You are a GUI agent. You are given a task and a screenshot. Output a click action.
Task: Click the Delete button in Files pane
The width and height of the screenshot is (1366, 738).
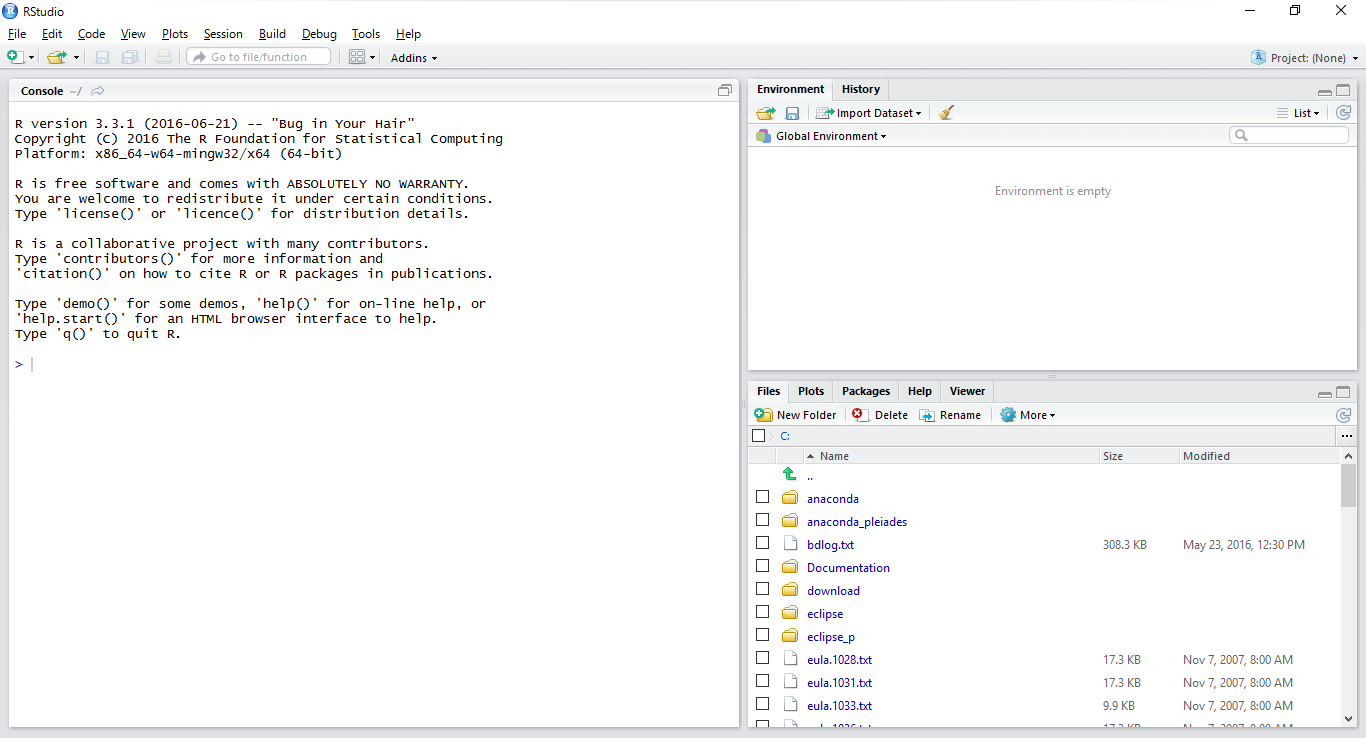pos(880,415)
